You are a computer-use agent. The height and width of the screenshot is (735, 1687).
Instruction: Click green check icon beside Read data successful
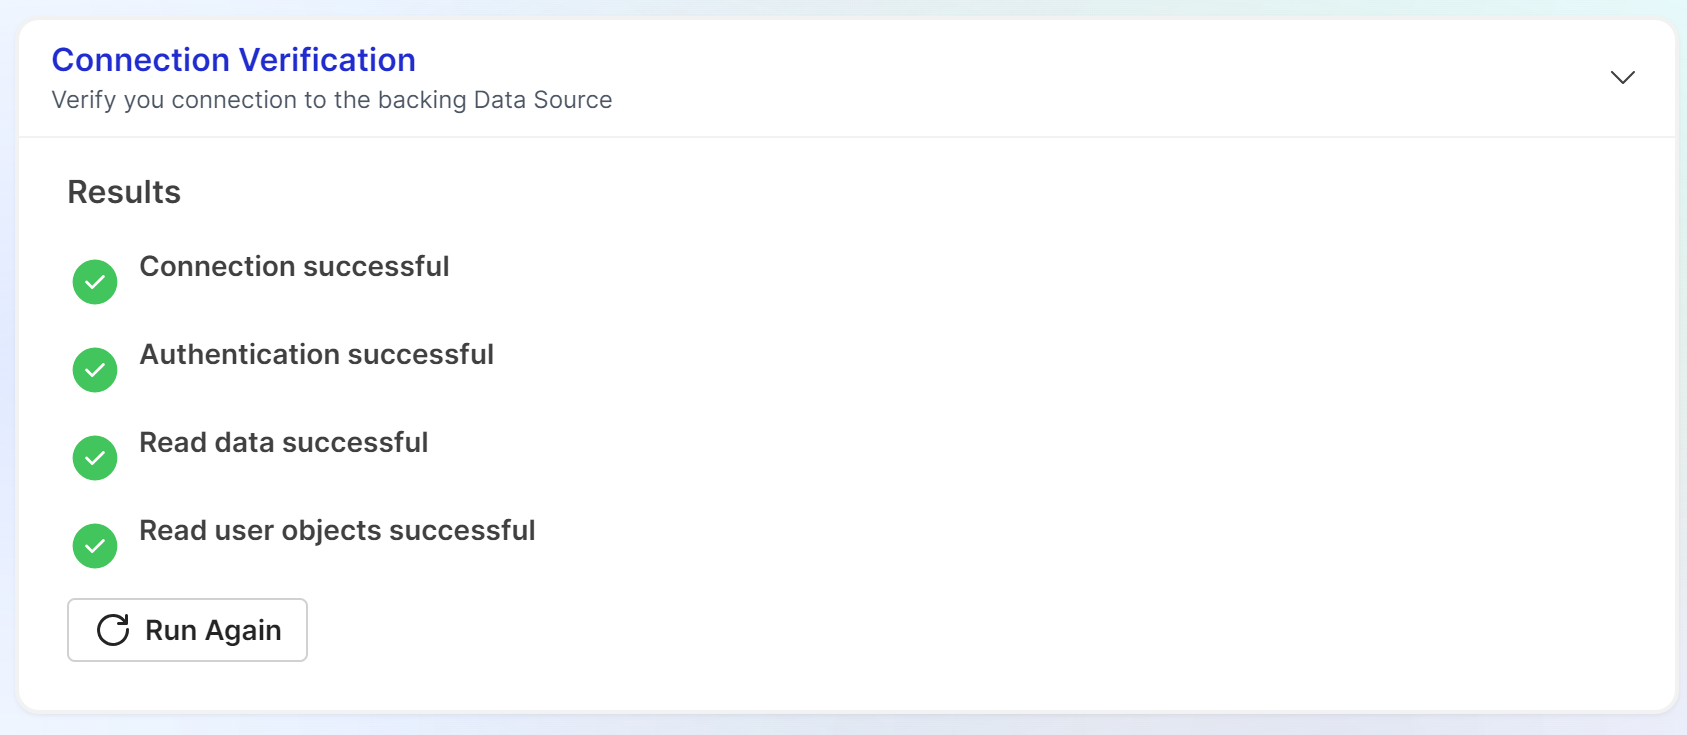[95, 458]
